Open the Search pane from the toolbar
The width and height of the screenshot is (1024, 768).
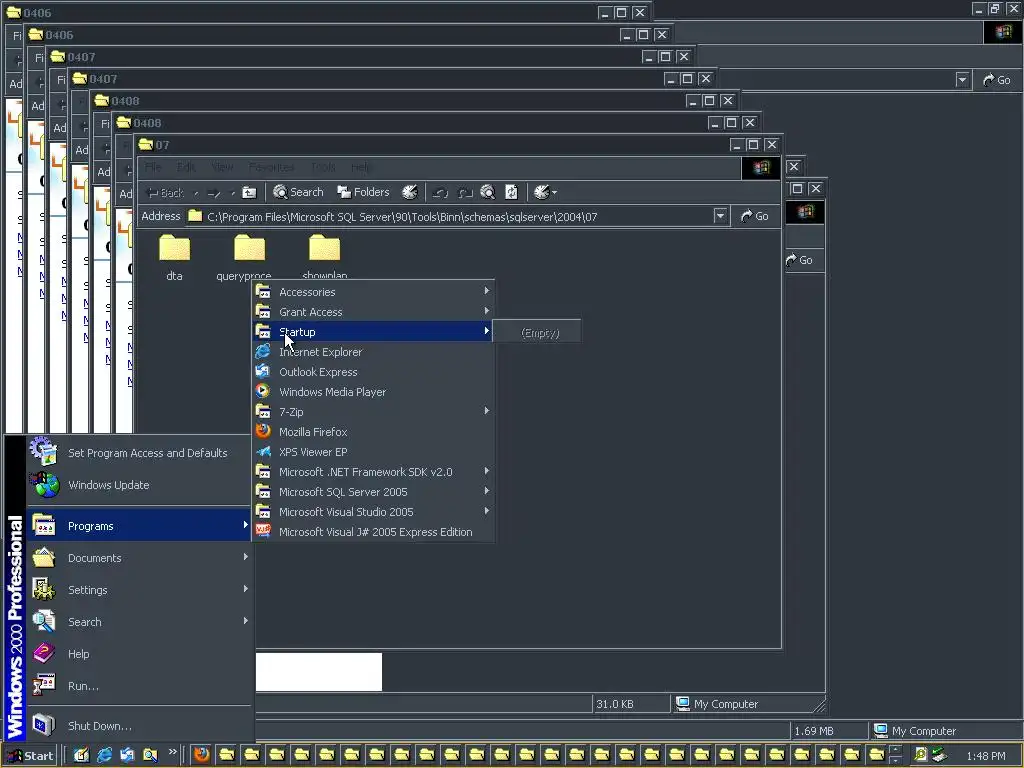[298, 192]
